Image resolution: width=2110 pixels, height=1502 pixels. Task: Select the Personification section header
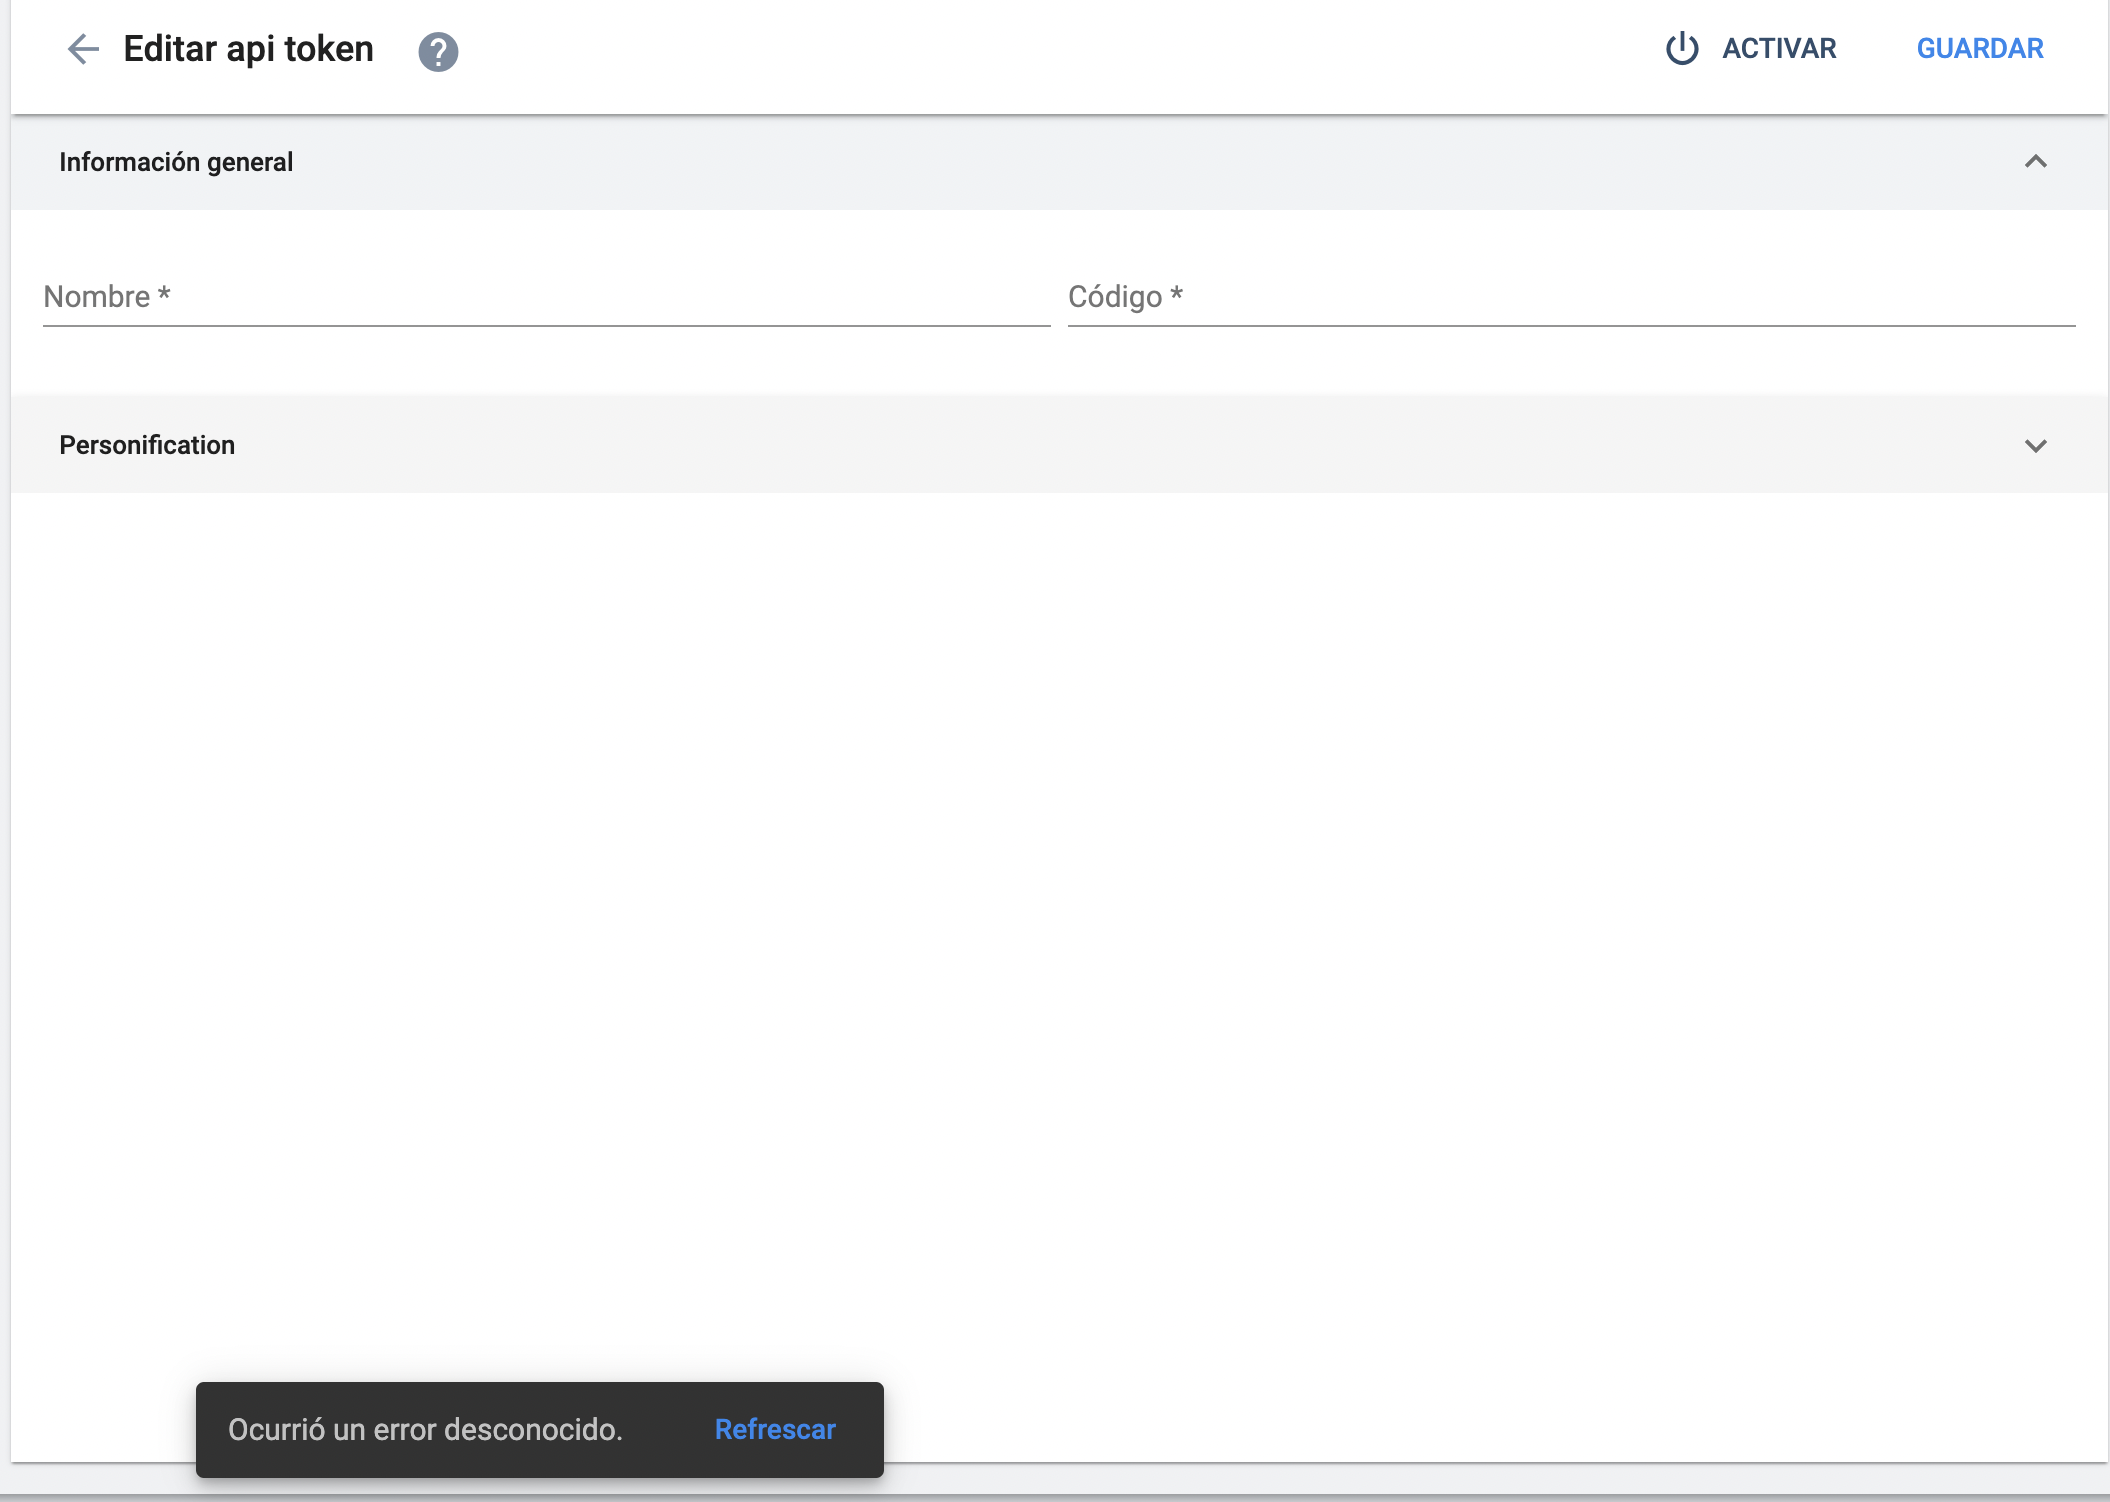147,445
